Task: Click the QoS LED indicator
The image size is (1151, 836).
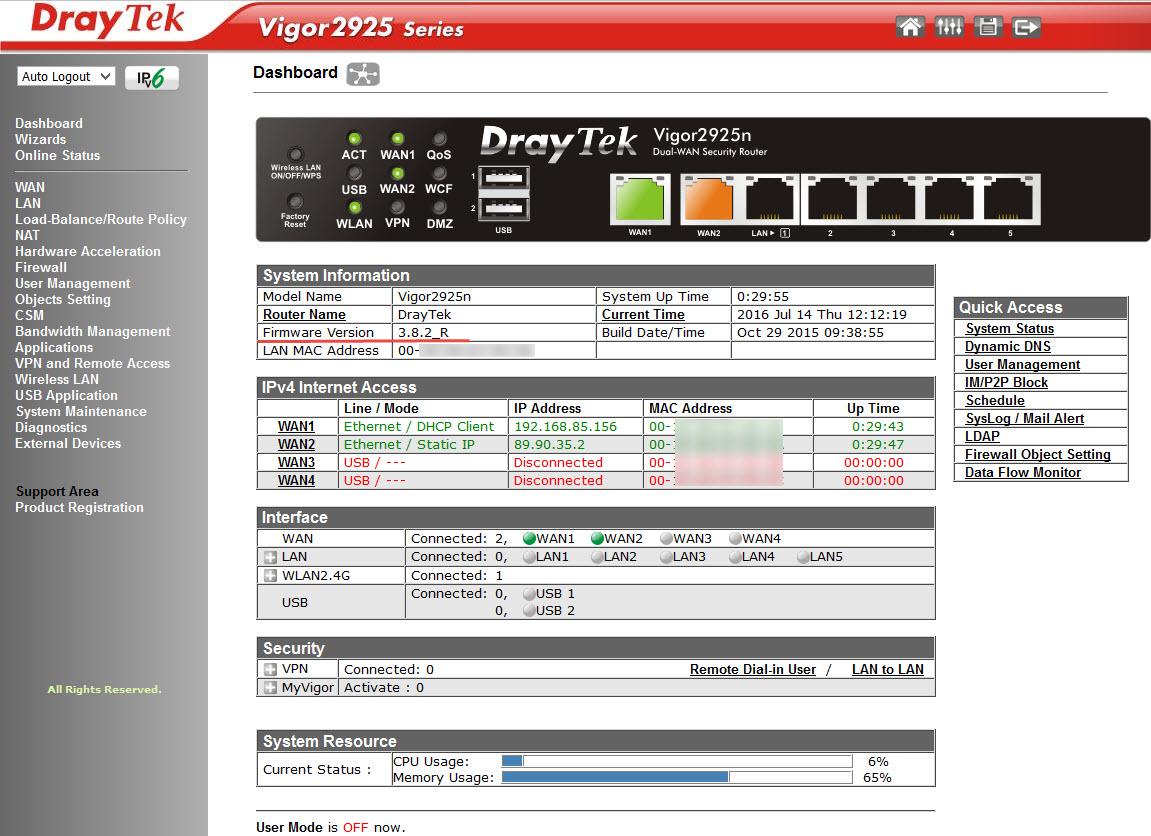Action: pyautogui.click(x=439, y=138)
